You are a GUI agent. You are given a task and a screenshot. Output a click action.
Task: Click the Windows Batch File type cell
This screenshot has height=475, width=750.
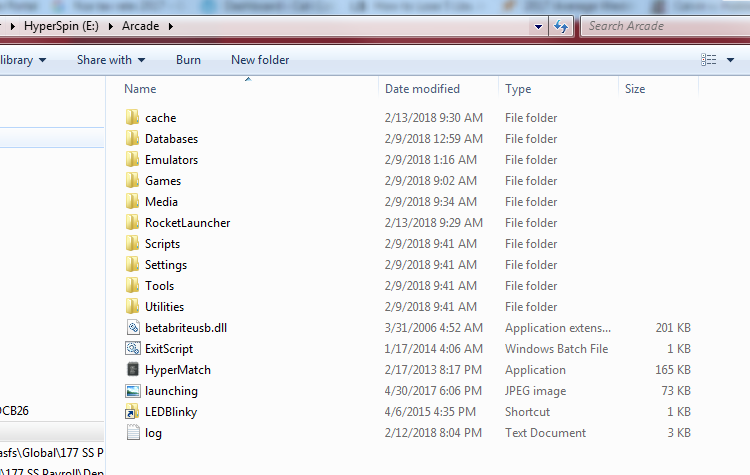(556, 349)
